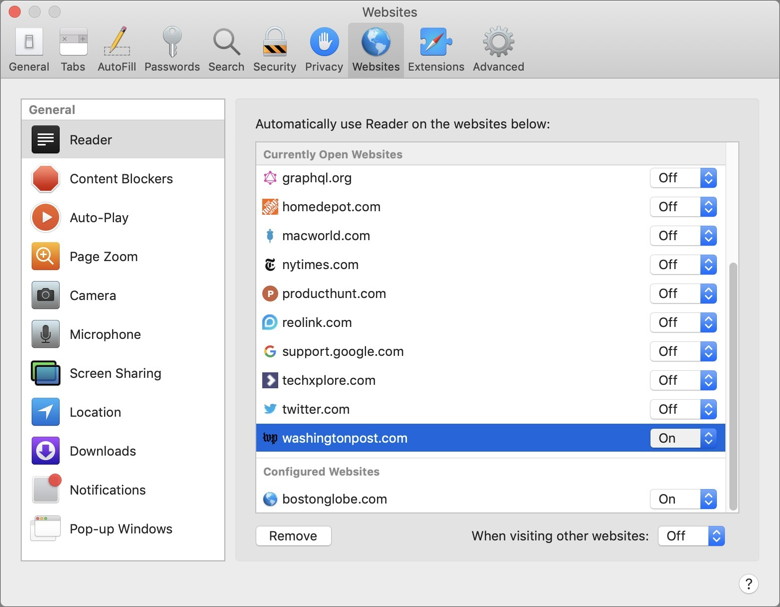Screen dimensions: 780x607
Task: Click the macworld.com favicon
Action: pyautogui.click(x=270, y=235)
